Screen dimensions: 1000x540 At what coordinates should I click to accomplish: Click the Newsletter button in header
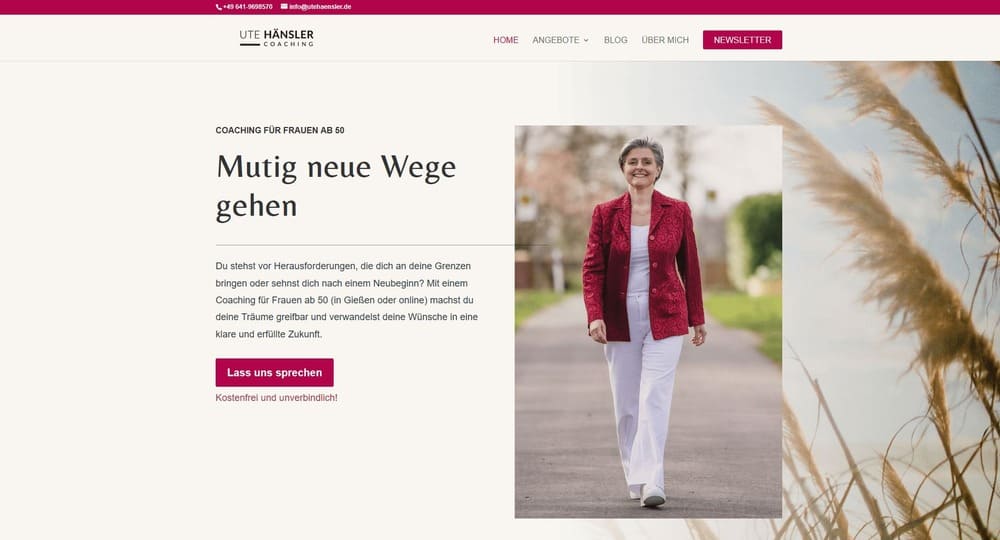coord(742,40)
